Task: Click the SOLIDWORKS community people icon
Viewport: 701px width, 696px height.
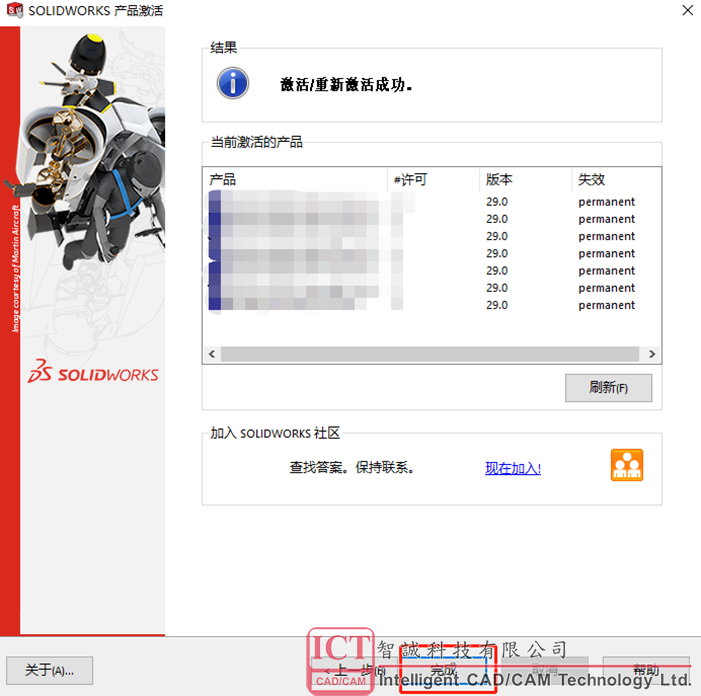Action: pos(627,465)
